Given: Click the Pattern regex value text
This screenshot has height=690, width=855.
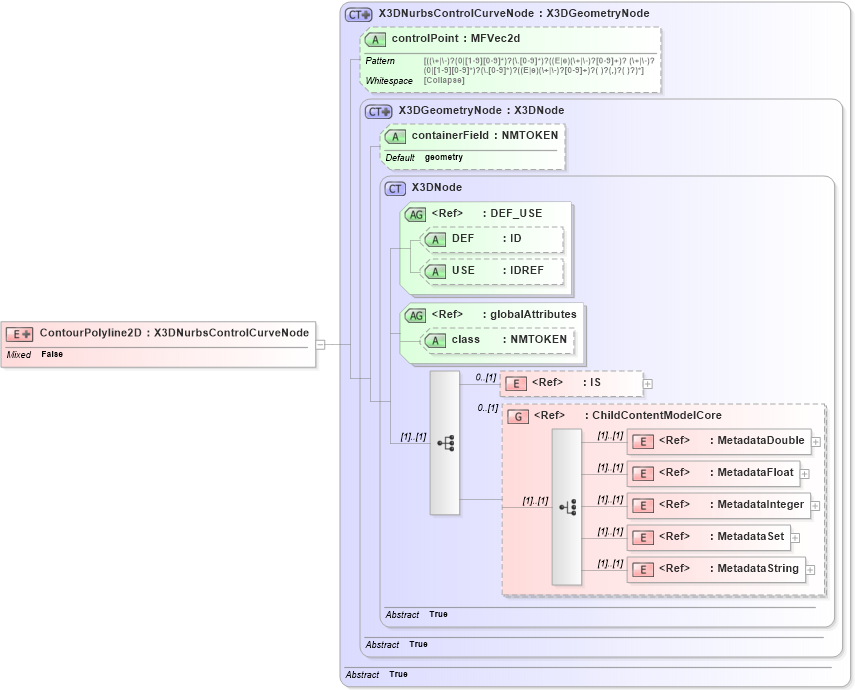Looking at the screenshot, I should point(539,65).
